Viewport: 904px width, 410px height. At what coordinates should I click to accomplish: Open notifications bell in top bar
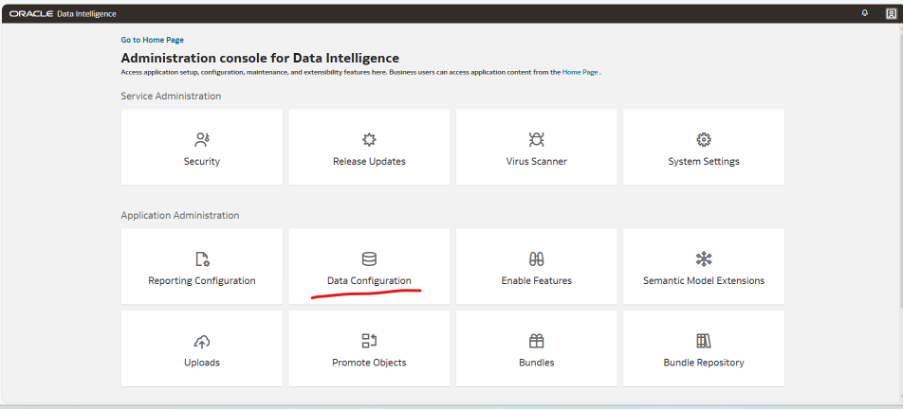click(864, 13)
